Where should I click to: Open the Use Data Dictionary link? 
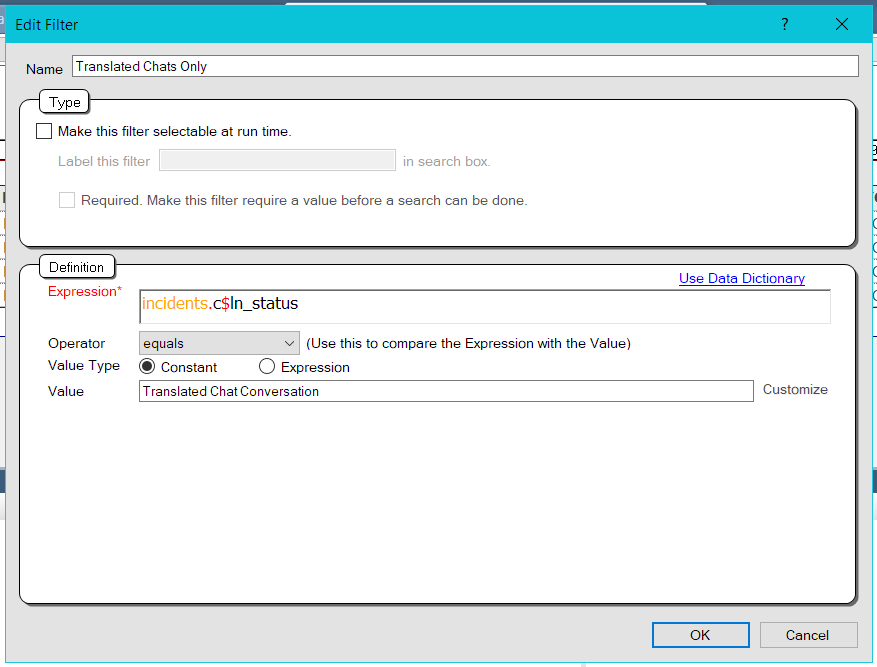pyautogui.click(x=741, y=279)
